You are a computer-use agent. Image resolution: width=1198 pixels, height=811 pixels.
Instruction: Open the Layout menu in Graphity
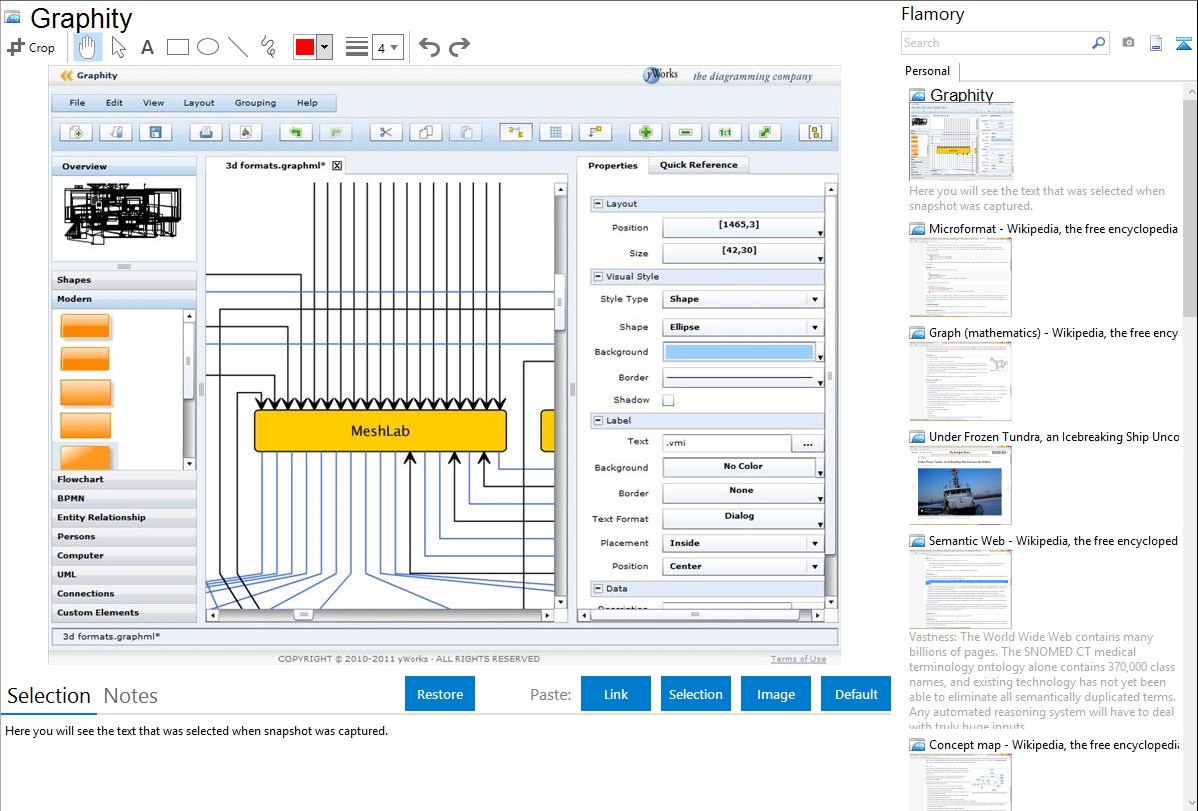pos(199,102)
